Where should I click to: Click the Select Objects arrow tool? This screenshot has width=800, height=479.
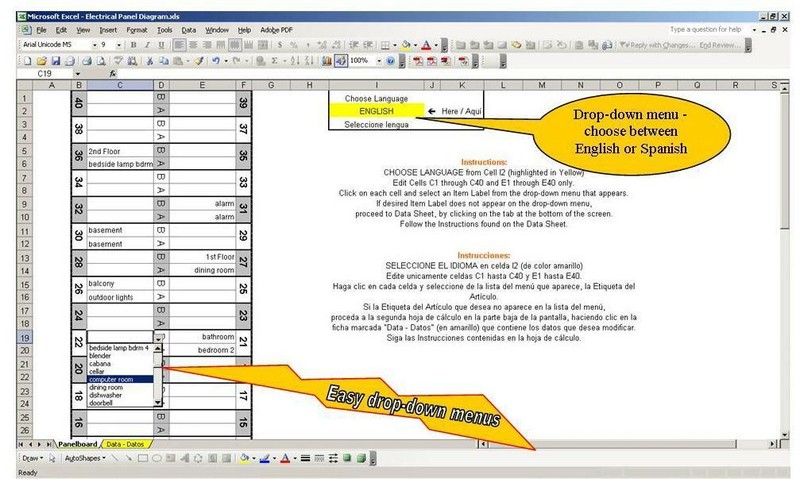(x=52, y=459)
